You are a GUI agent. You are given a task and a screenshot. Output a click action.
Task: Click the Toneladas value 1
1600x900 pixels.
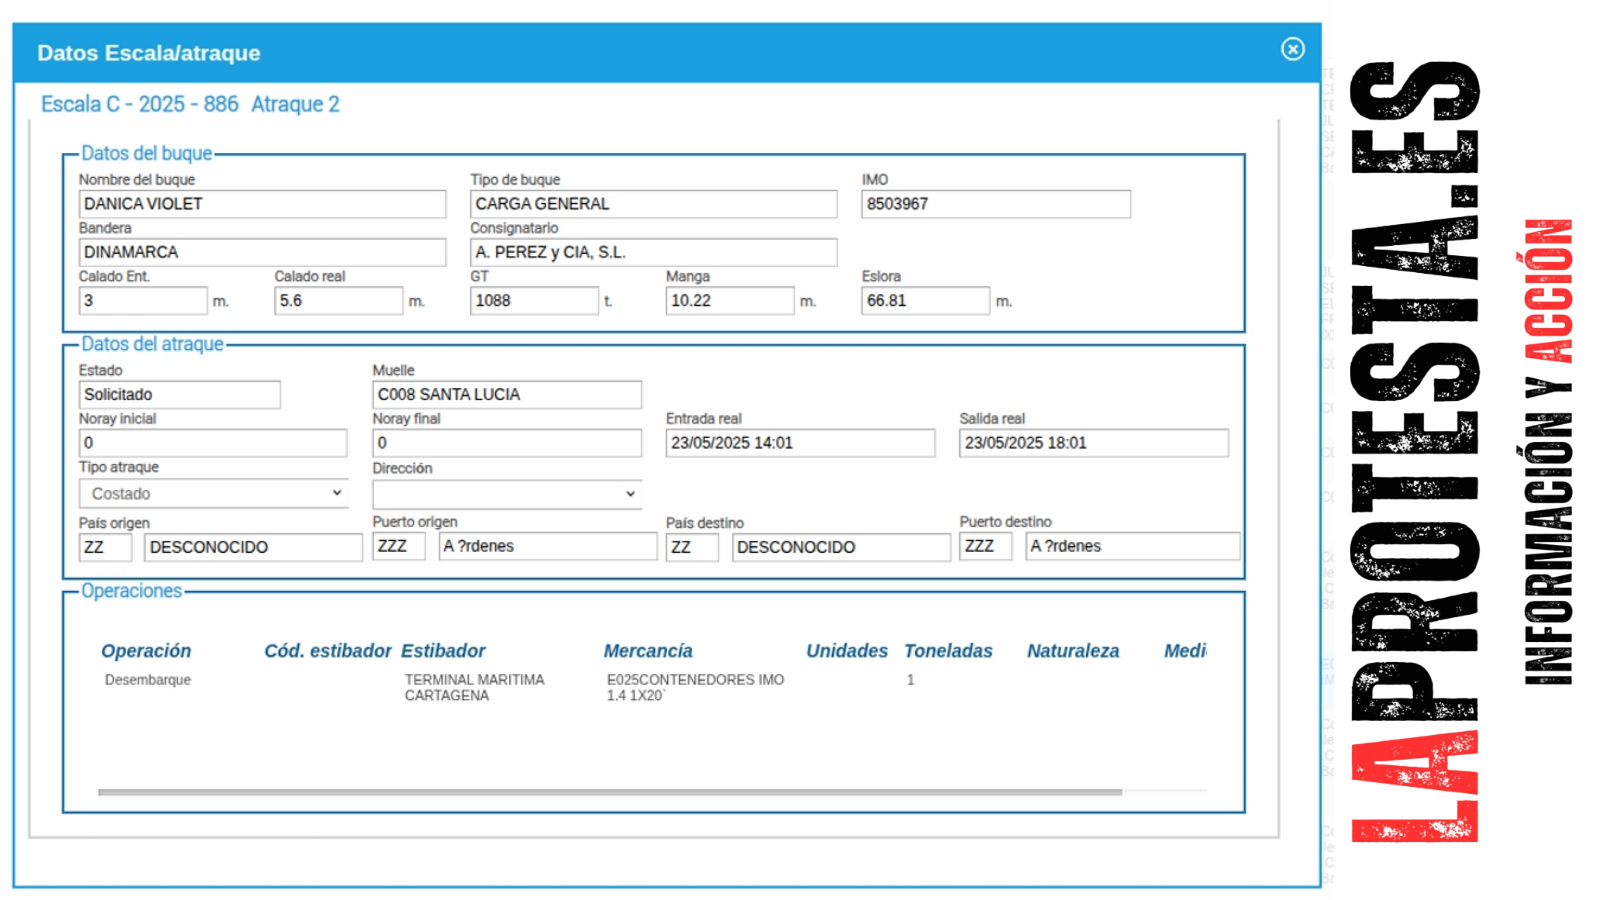pos(911,680)
